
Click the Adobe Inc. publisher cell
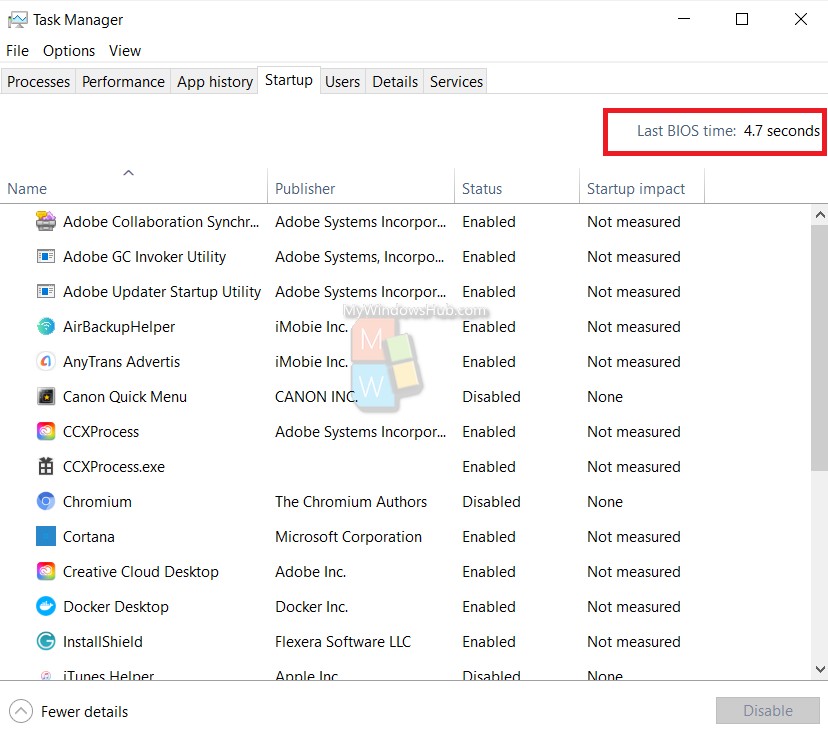coord(310,572)
